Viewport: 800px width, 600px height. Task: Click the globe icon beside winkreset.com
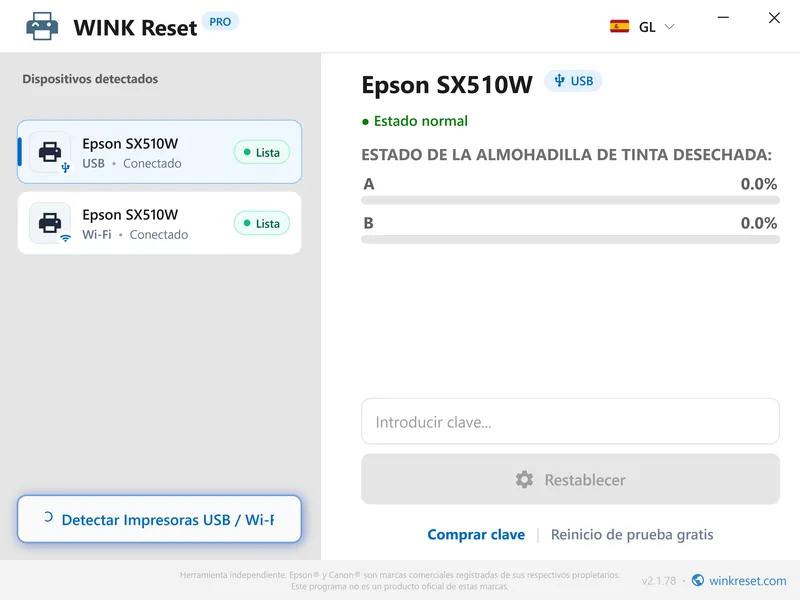point(697,580)
